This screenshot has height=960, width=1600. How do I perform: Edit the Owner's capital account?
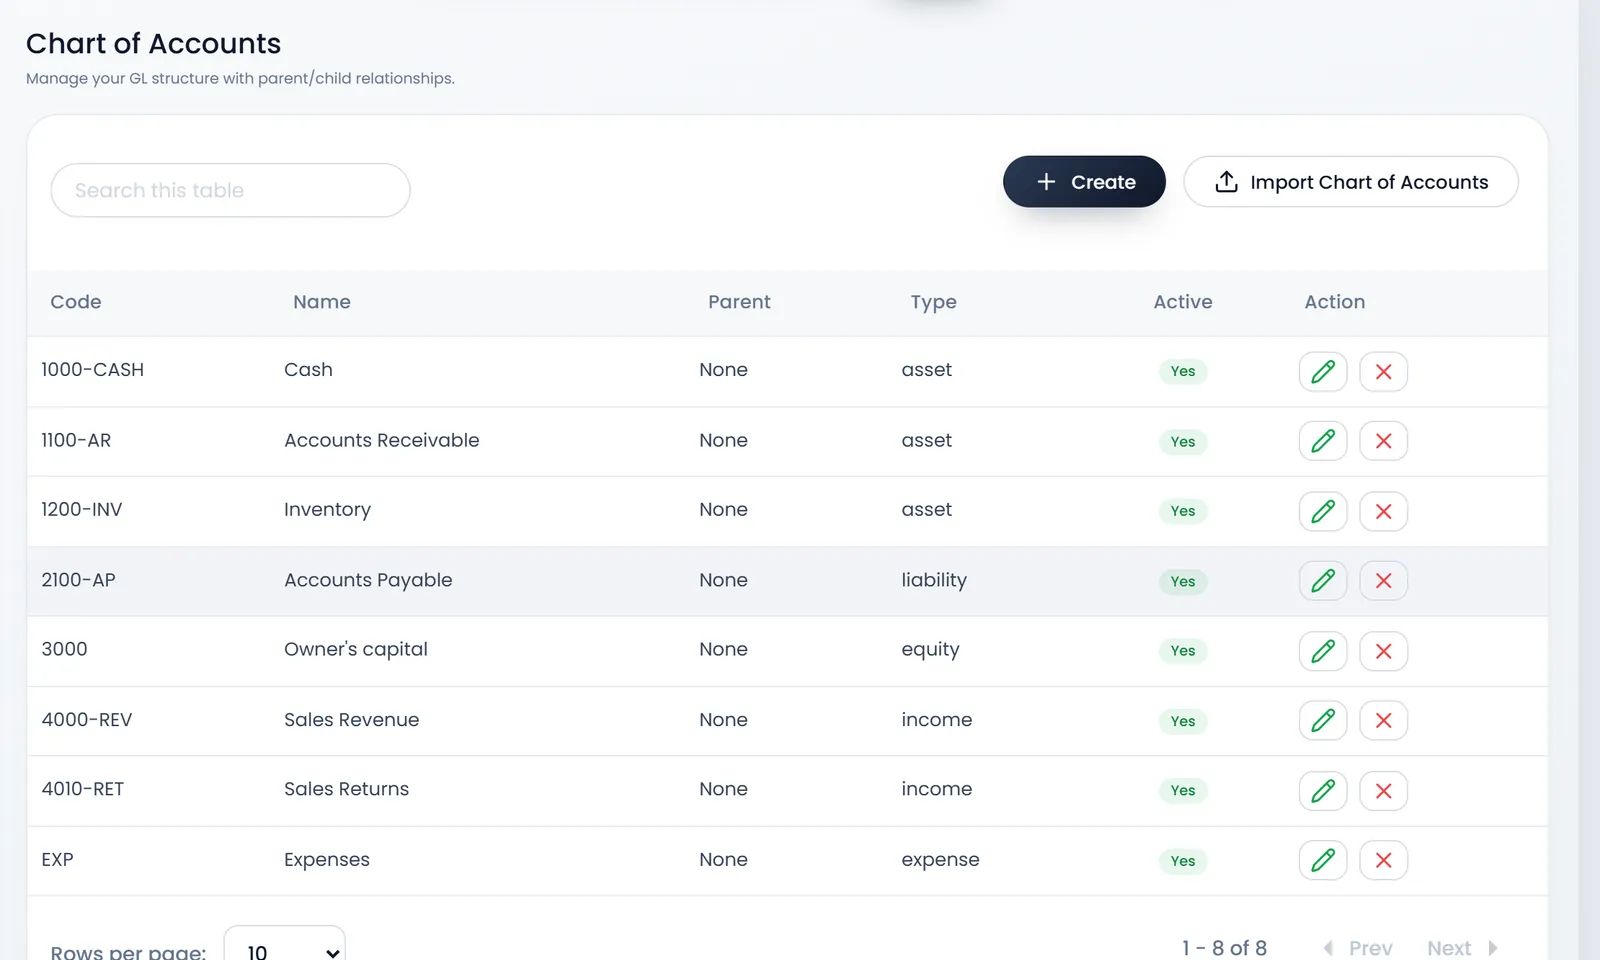click(1323, 651)
